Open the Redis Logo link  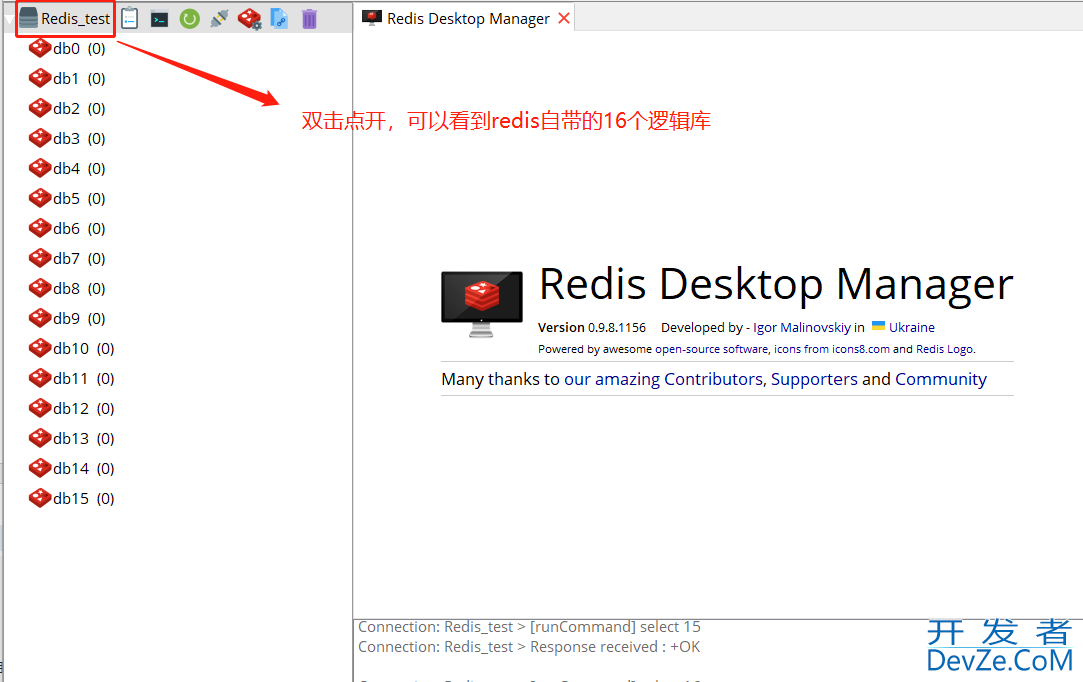945,349
